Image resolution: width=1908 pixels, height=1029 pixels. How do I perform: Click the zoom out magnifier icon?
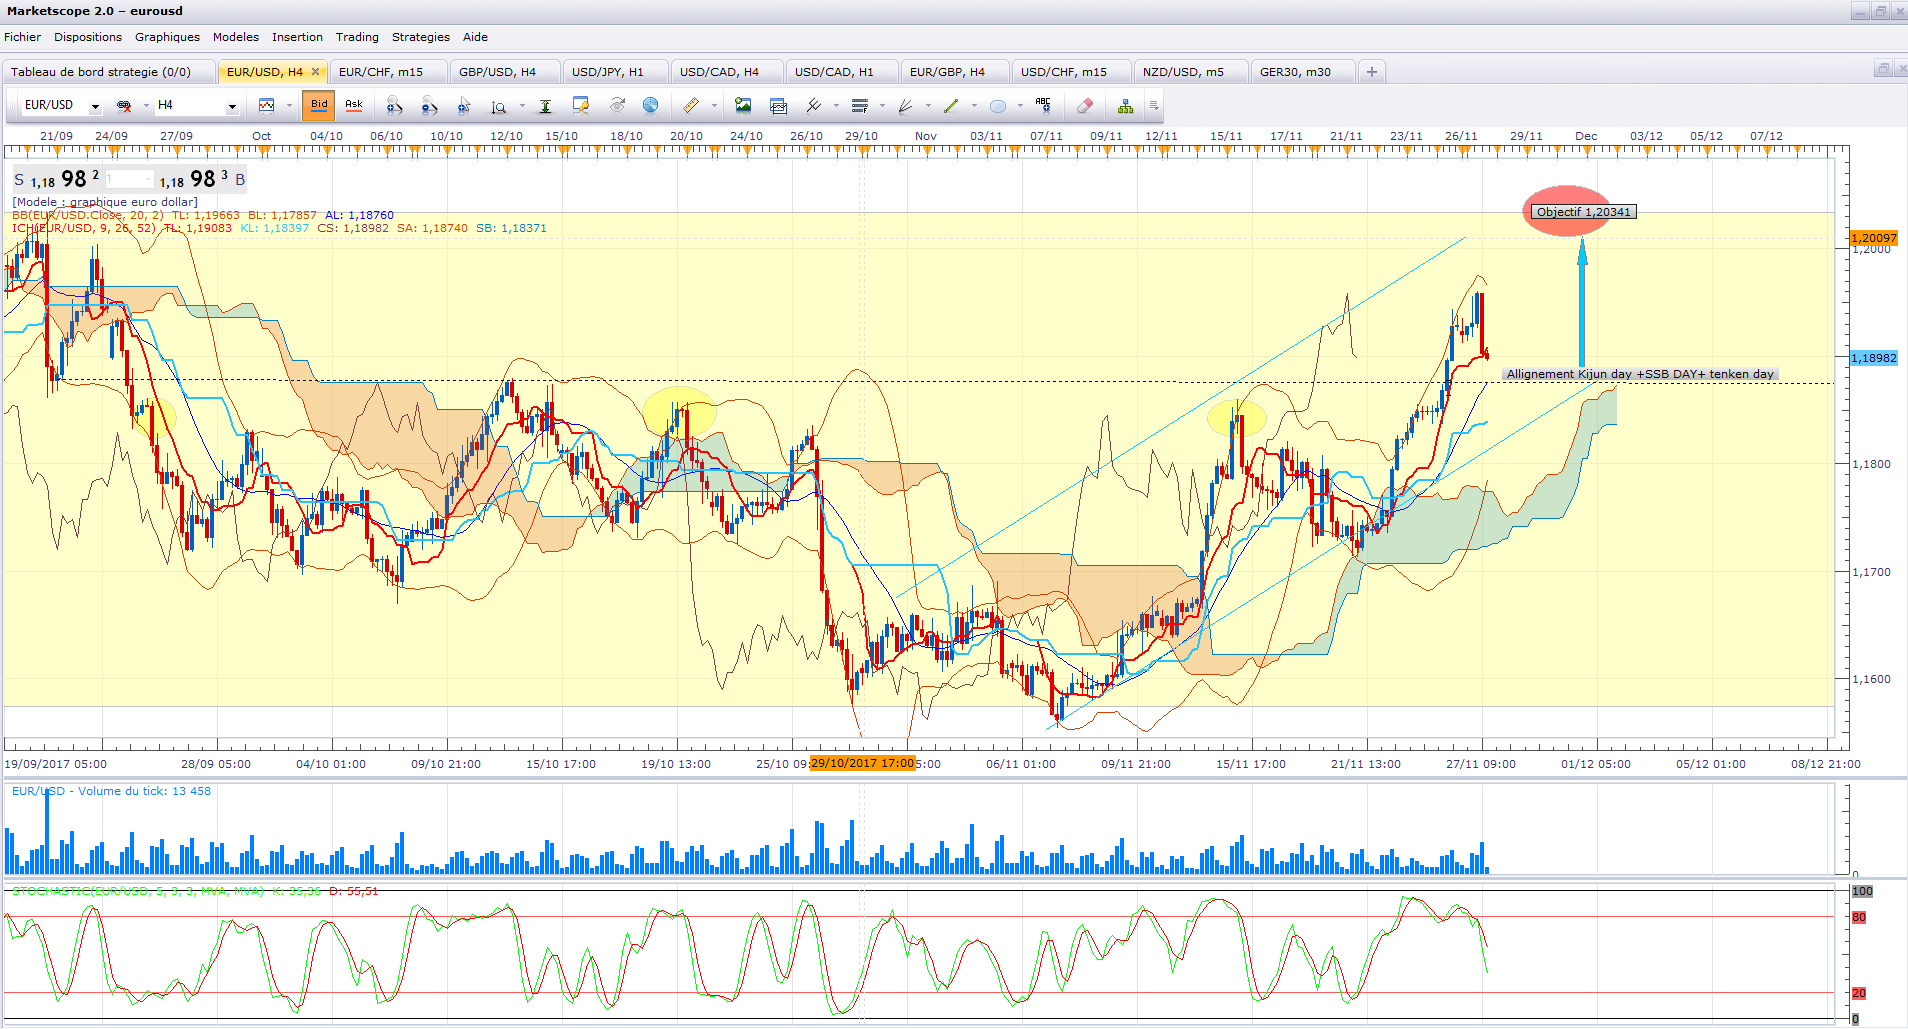(x=429, y=105)
